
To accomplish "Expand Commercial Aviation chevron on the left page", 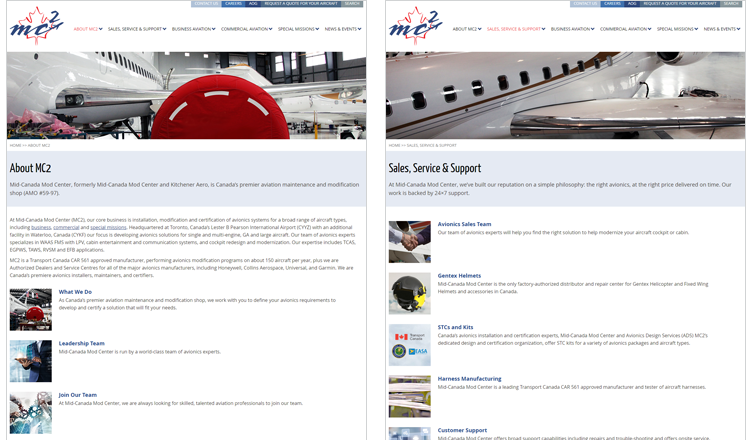I will click(270, 29).
